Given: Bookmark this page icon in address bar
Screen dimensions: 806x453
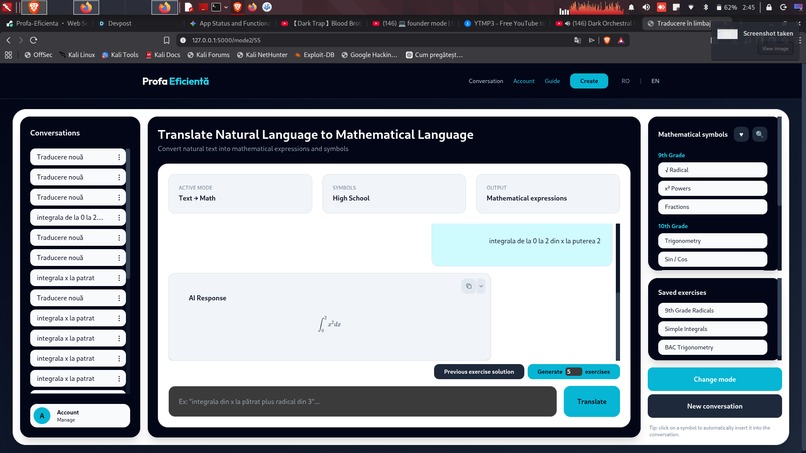Looking at the screenshot, I should click(166, 40).
